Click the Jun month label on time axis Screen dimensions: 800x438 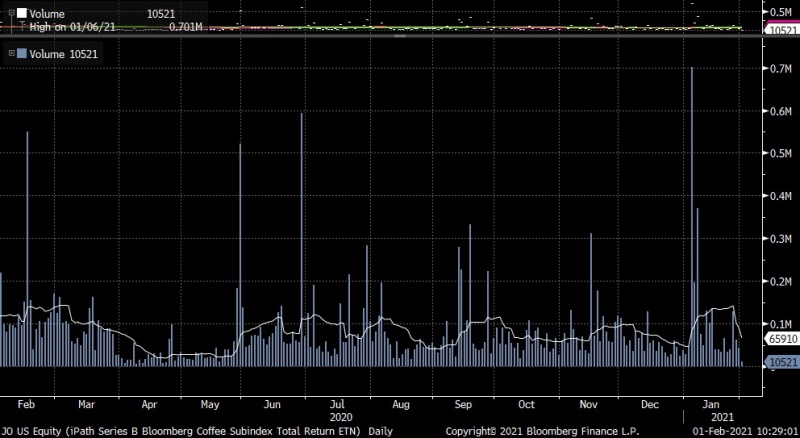[x=272, y=404]
